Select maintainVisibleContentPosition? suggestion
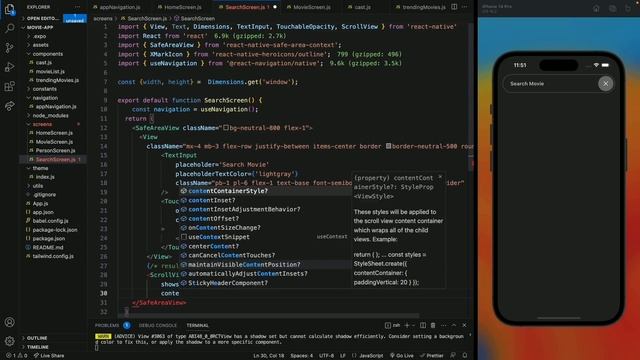The height and width of the screenshot is (360, 640). (x=265, y=264)
